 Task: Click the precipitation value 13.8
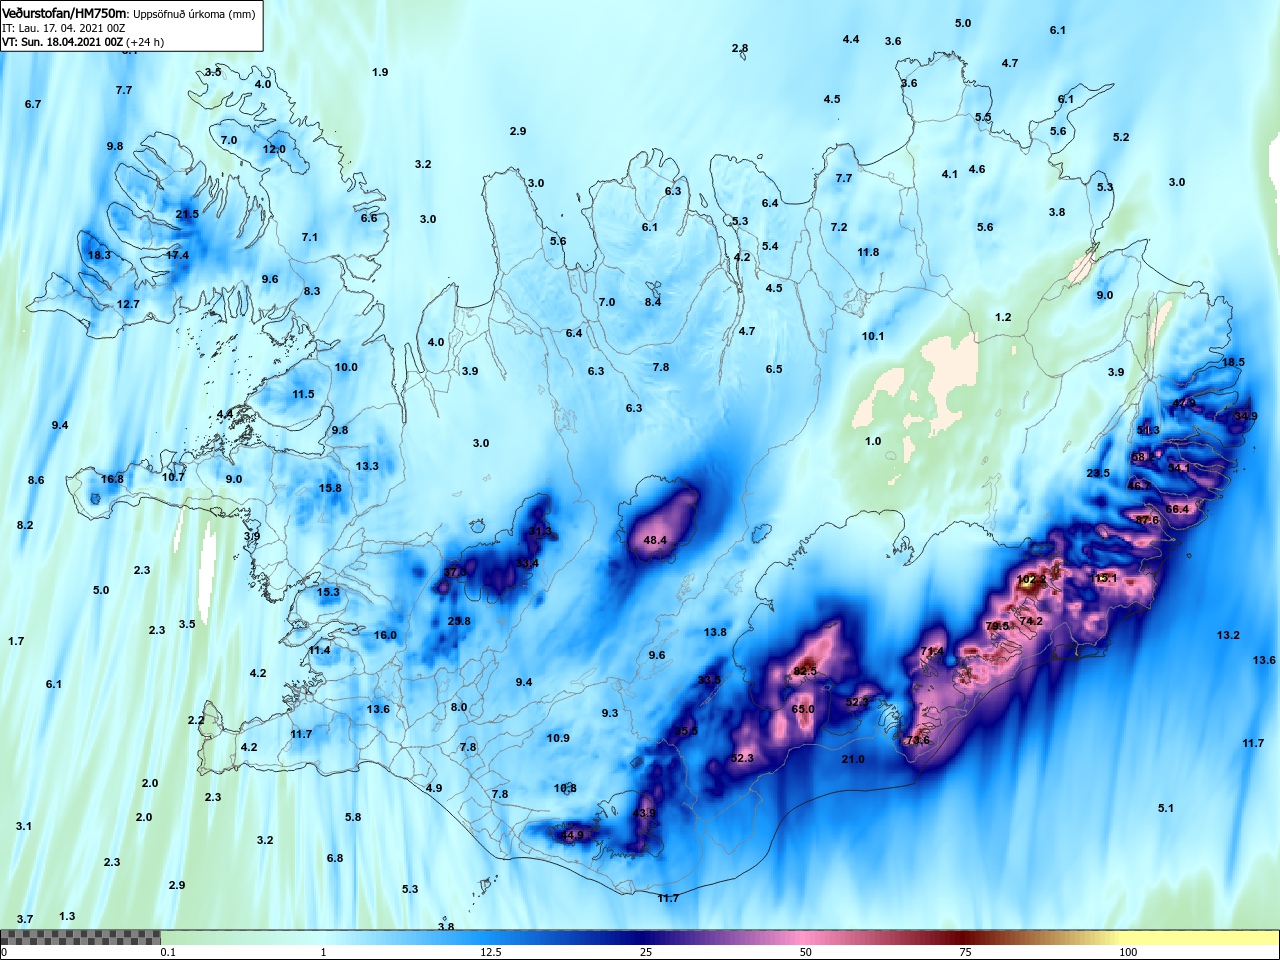(715, 632)
